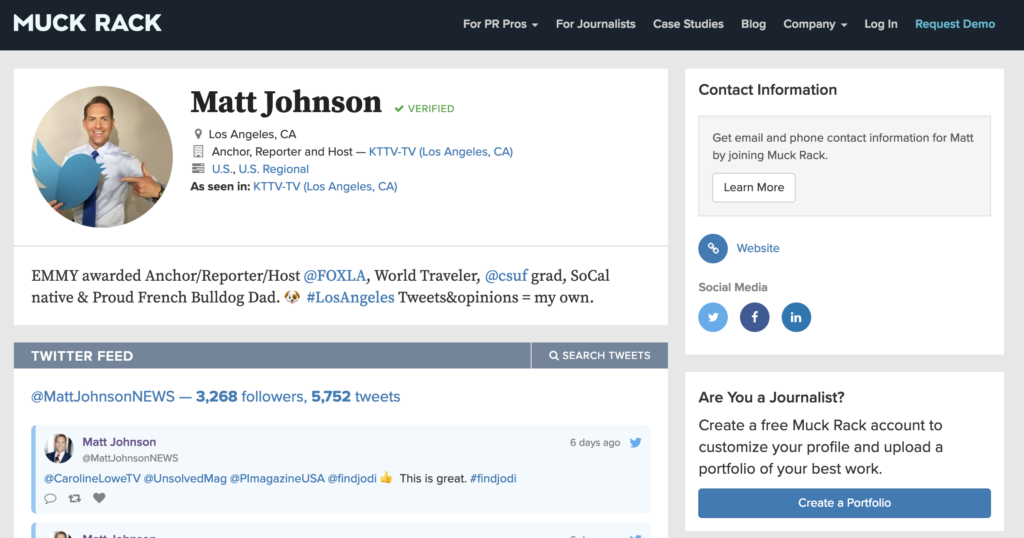Click Log In in navigation
This screenshot has width=1024, height=538.
pos(880,24)
